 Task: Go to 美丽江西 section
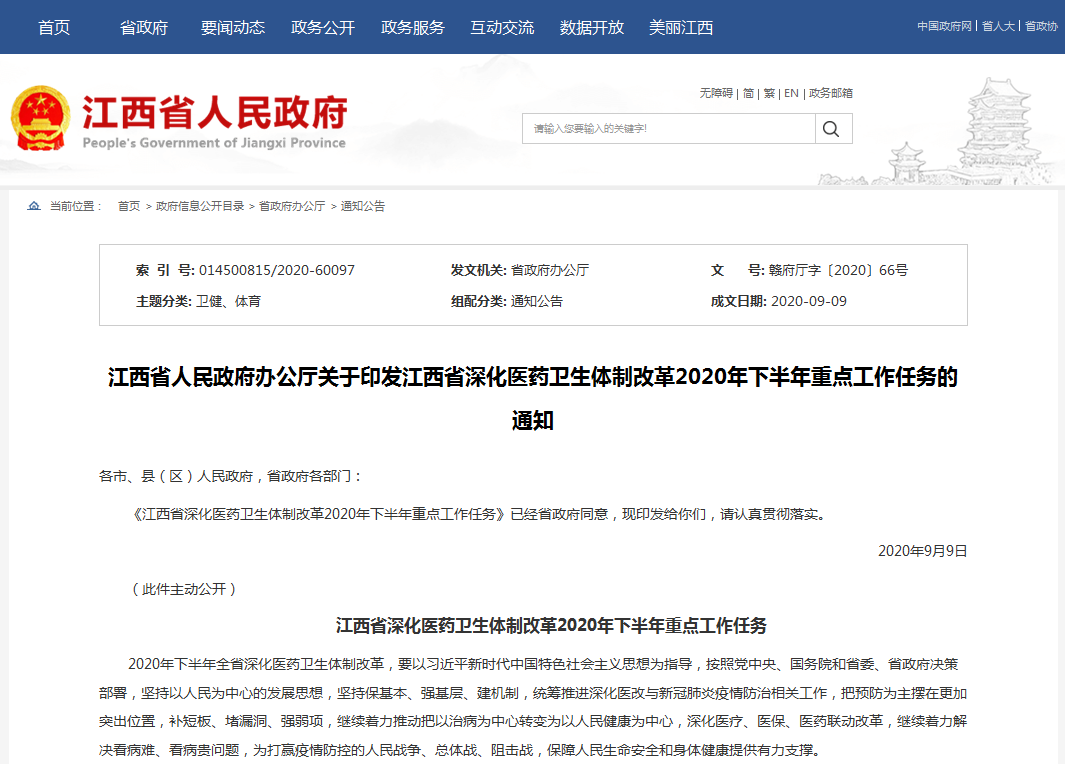pyautogui.click(x=681, y=28)
